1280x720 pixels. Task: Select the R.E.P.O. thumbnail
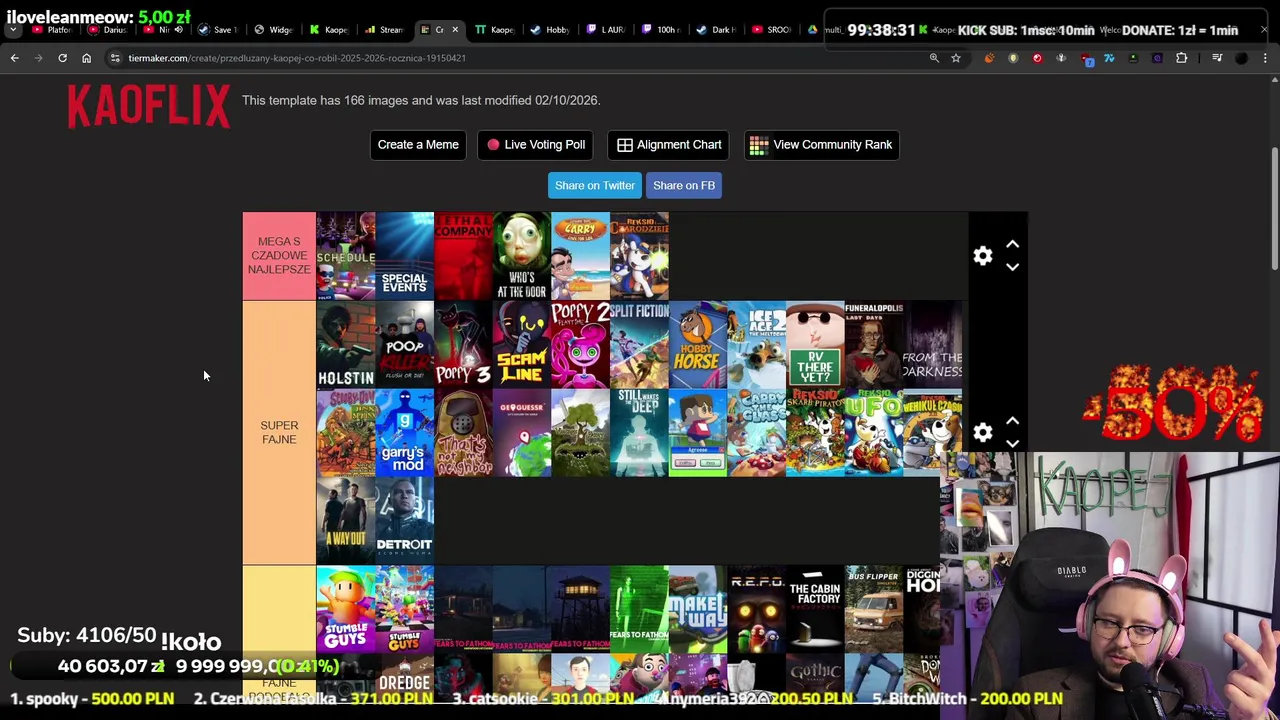pyautogui.click(x=756, y=610)
